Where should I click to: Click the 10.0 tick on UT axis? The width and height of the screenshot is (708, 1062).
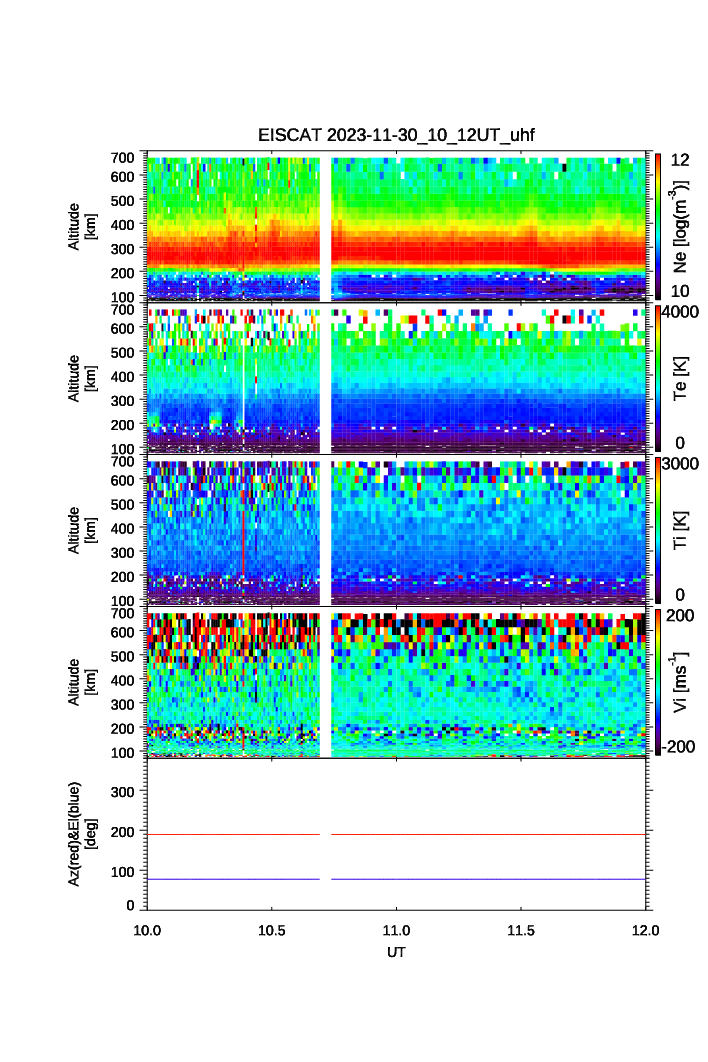pyautogui.click(x=148, y=930)
